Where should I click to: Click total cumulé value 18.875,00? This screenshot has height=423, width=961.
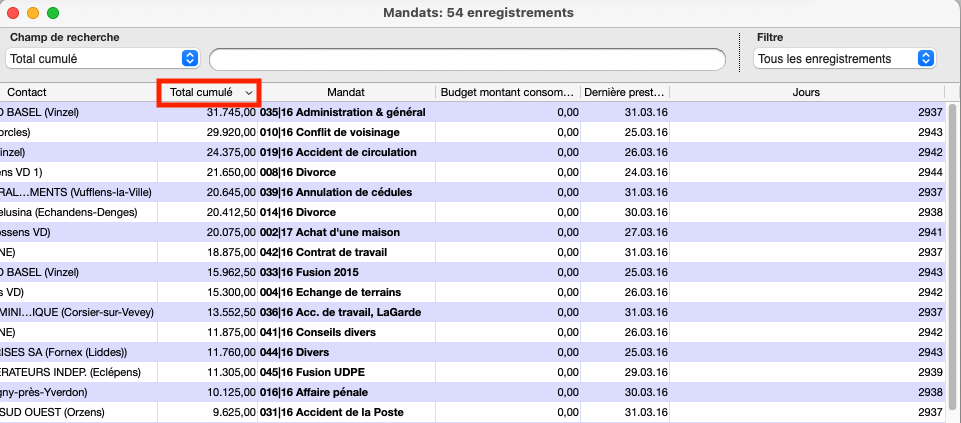(231, 252)
